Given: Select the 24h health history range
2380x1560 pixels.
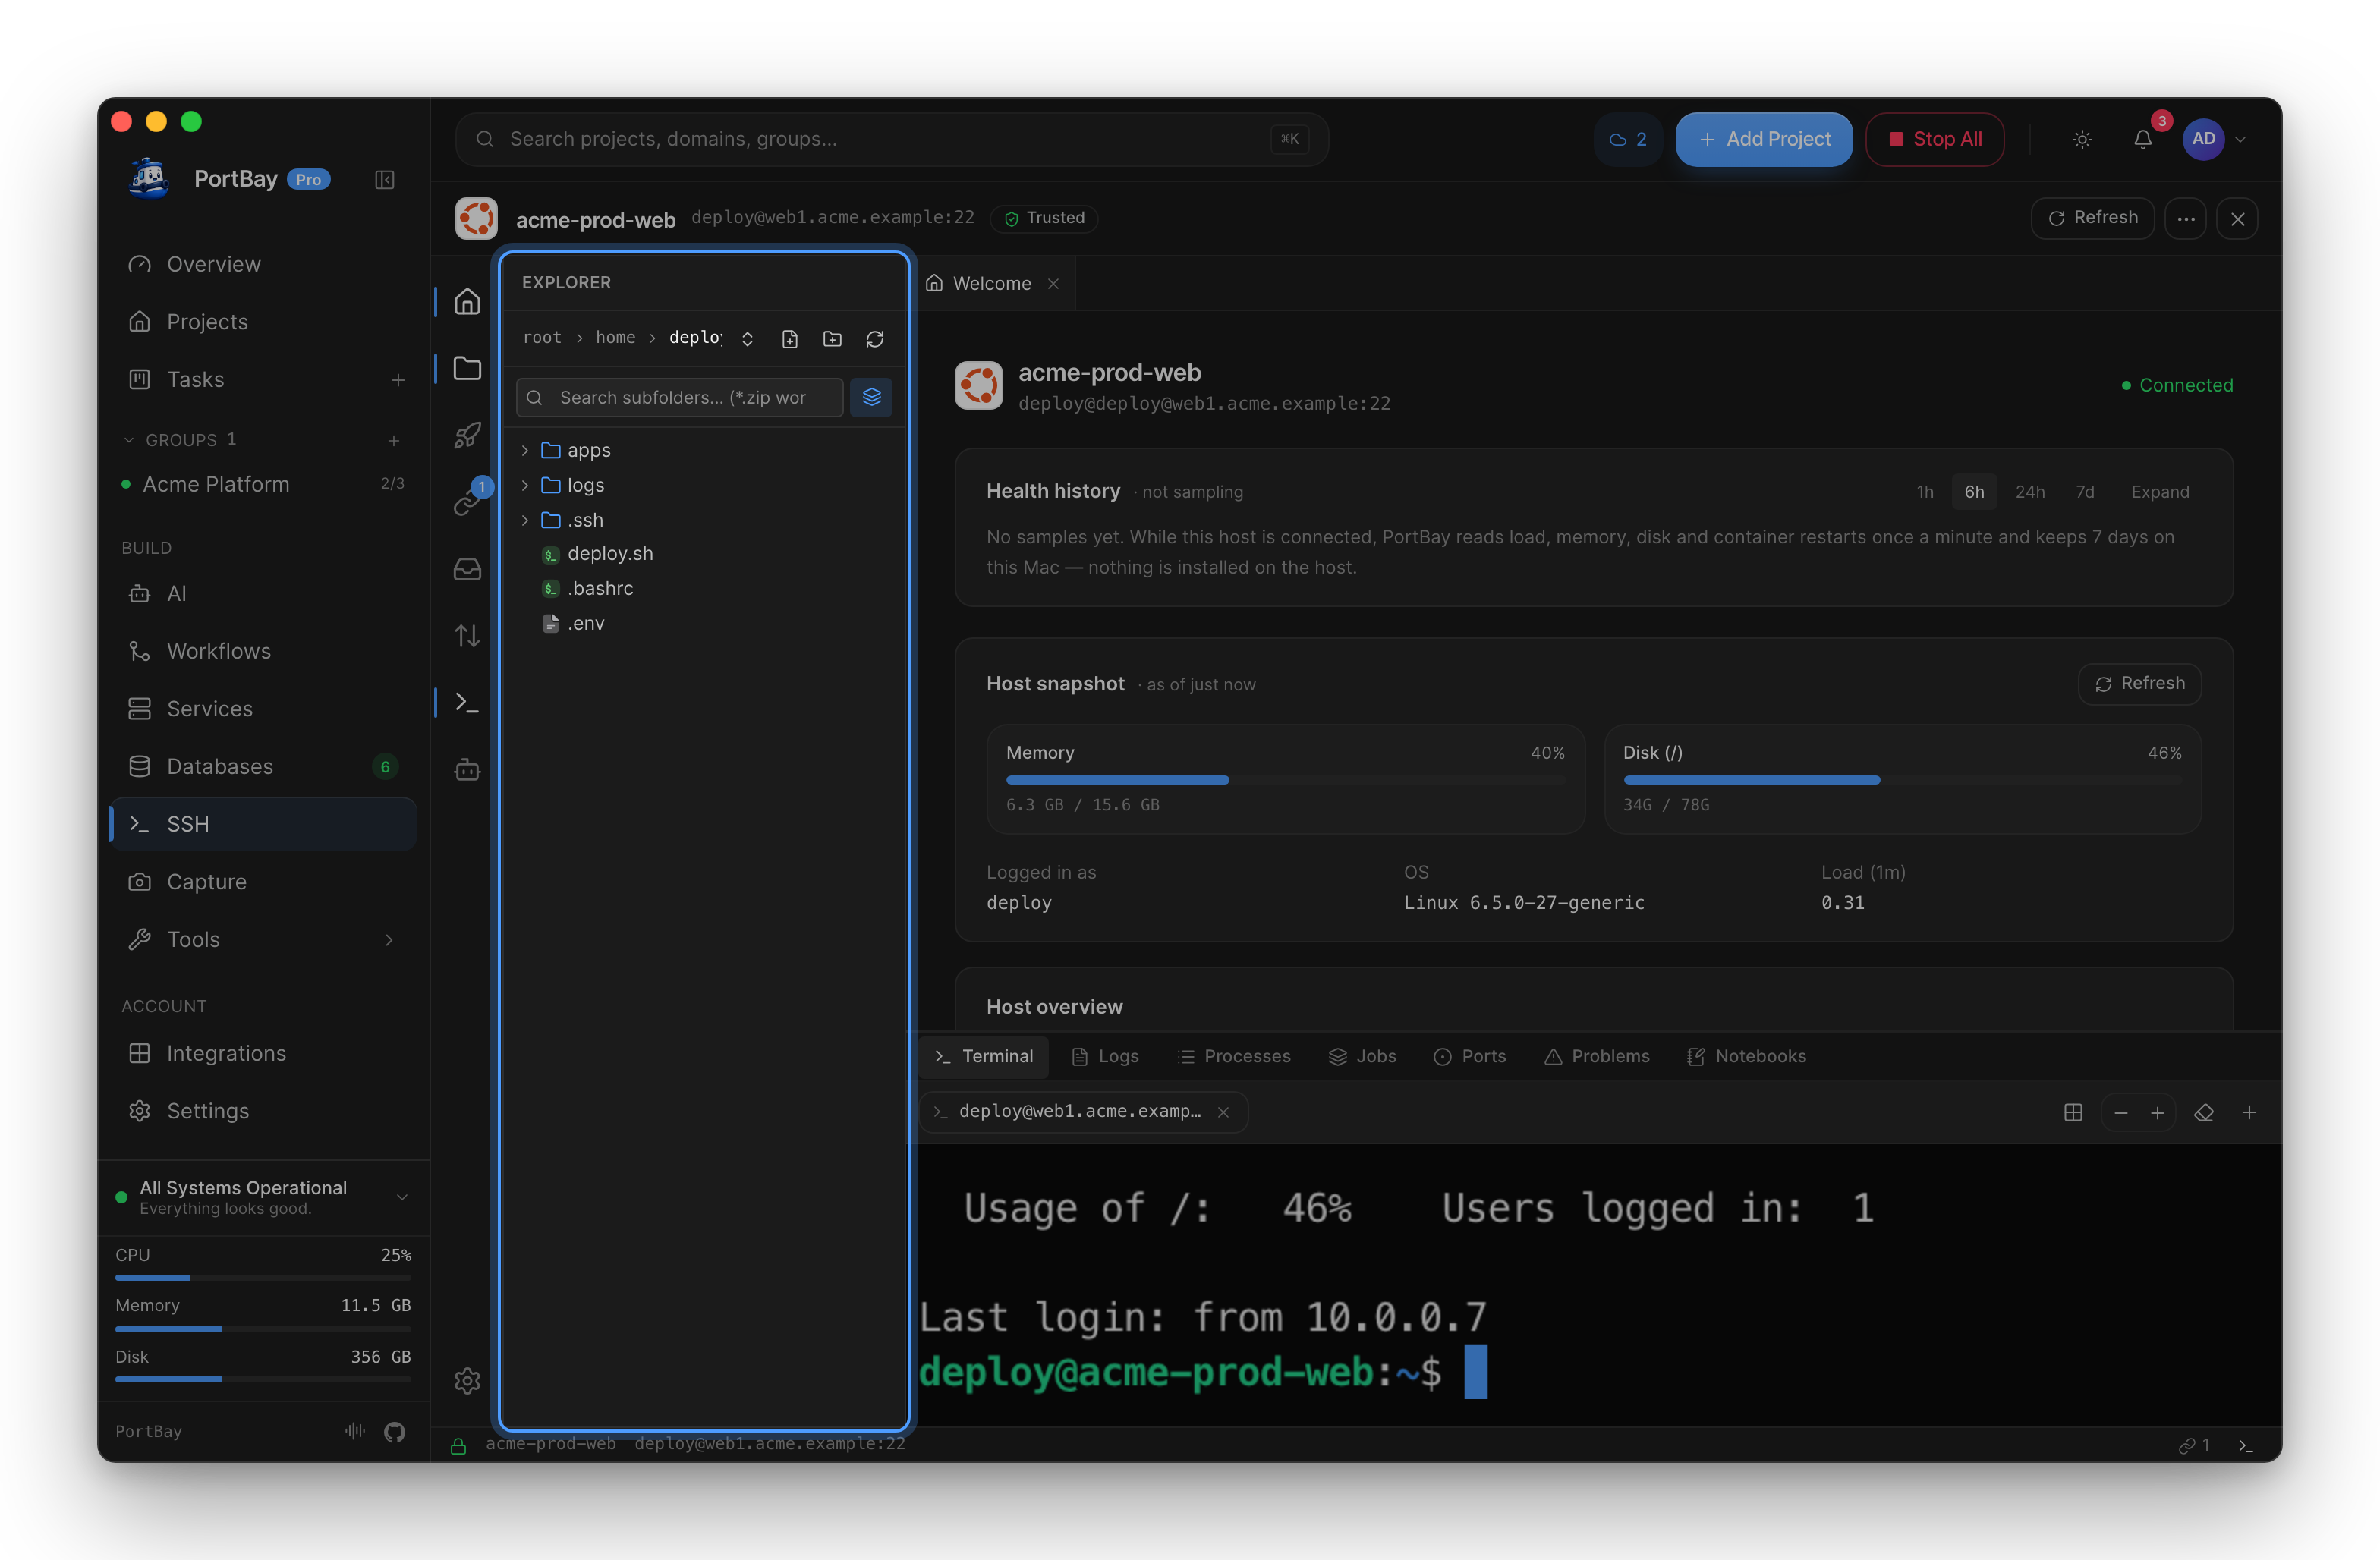Looking at the screenshot, I should (2029, 492).
